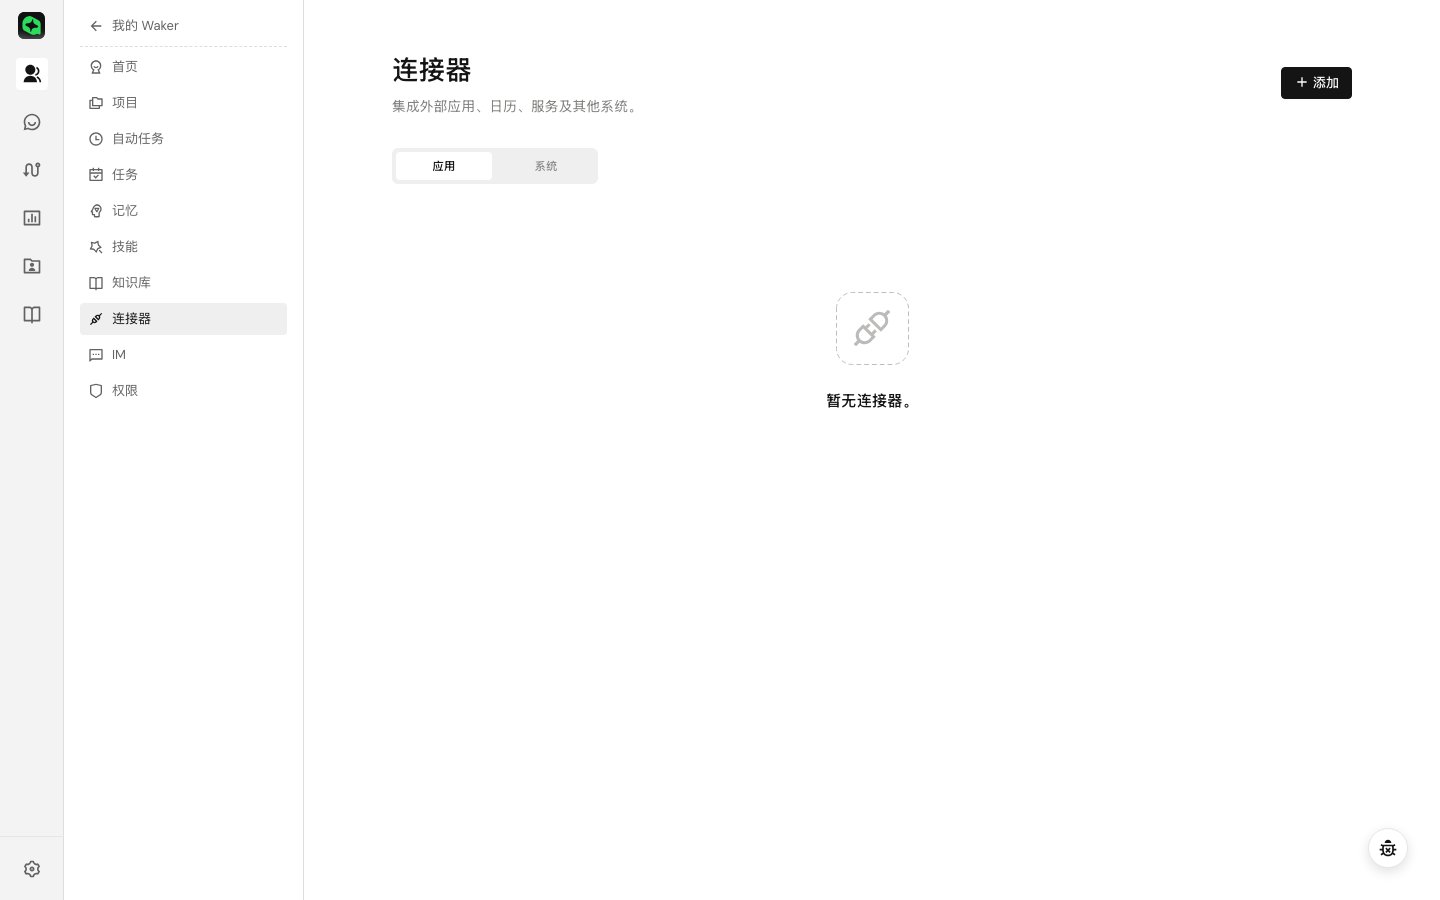This screenshot has height=900, width=1440.
Task: Select 任务 menu item
Action: [183, 175]
